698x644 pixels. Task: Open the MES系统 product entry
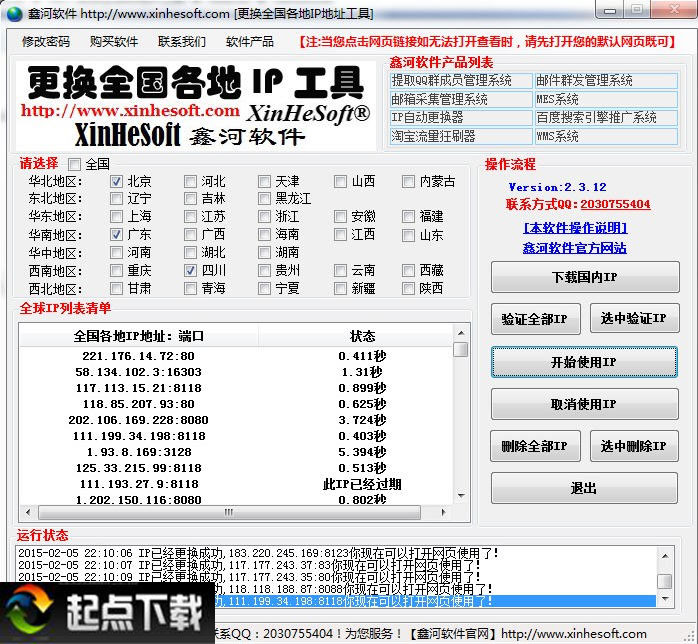pos(606,99)
